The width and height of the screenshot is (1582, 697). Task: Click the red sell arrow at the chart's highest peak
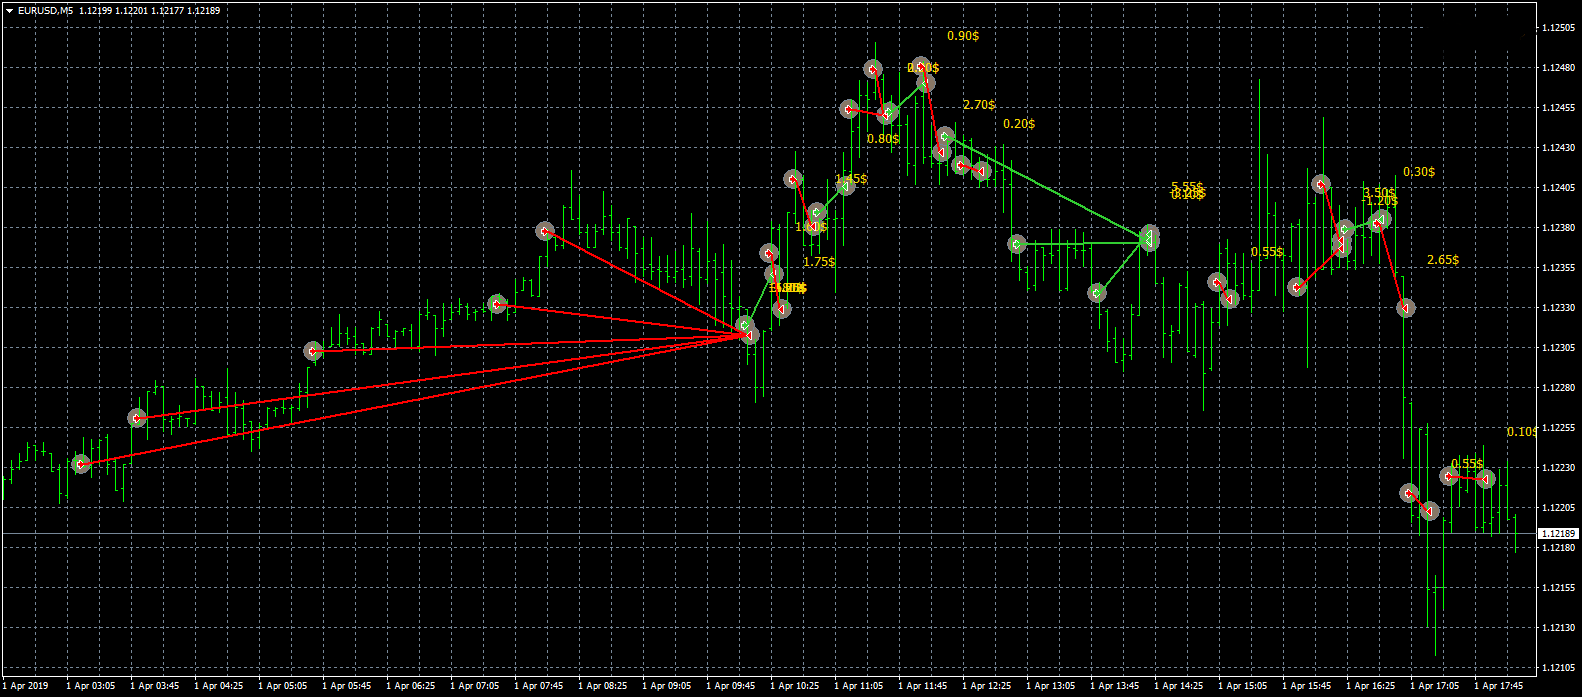[873, 70]
